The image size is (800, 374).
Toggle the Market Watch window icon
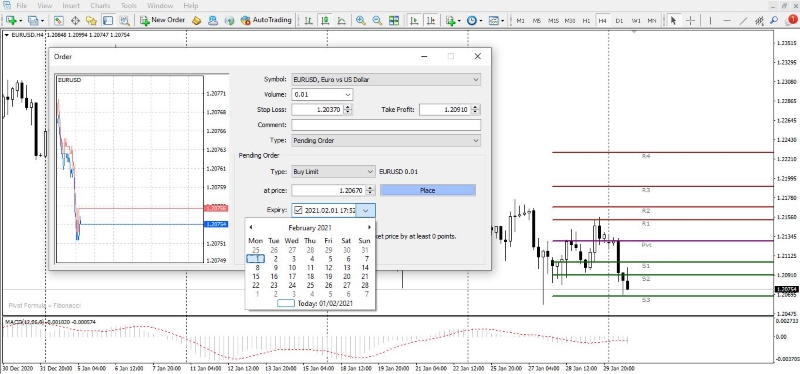(58, 20)
